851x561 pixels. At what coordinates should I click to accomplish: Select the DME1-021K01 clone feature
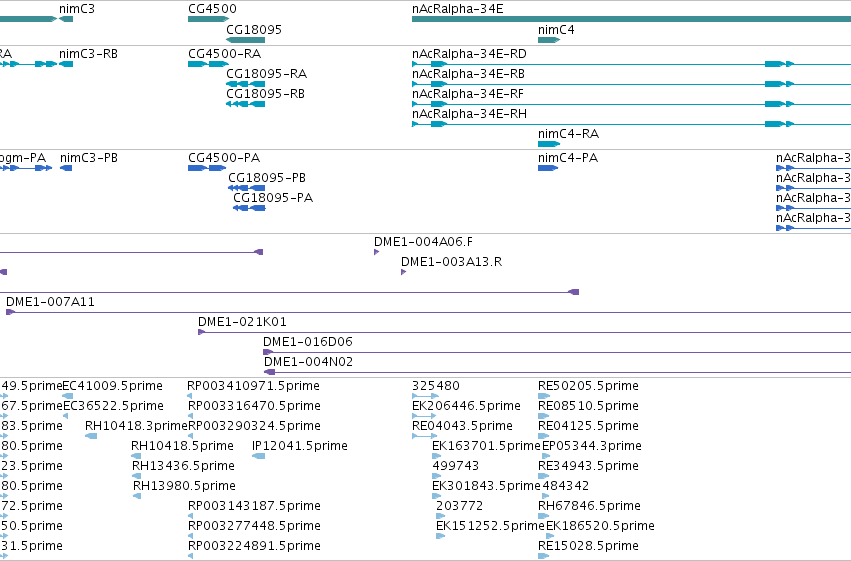[524, 333]
